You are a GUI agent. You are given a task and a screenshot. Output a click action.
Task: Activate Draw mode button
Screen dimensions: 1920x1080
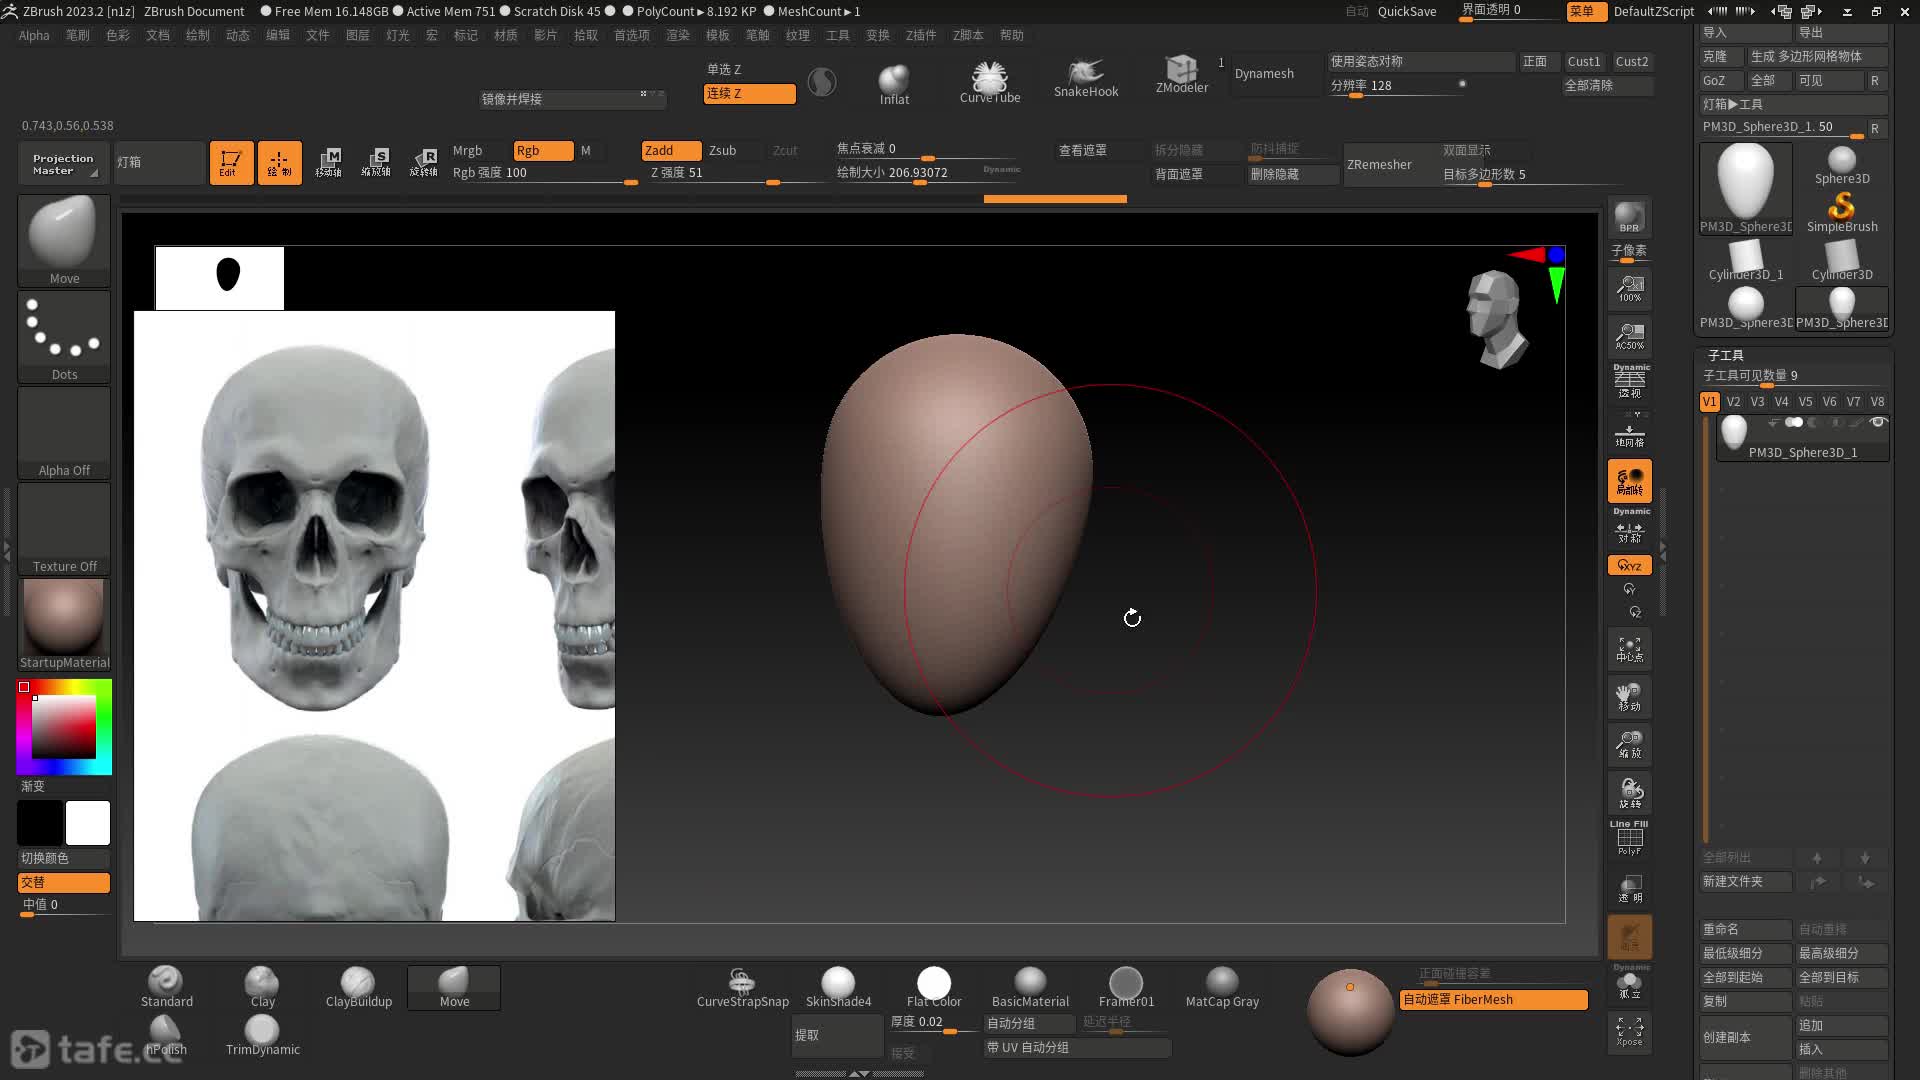pos(280,162)
